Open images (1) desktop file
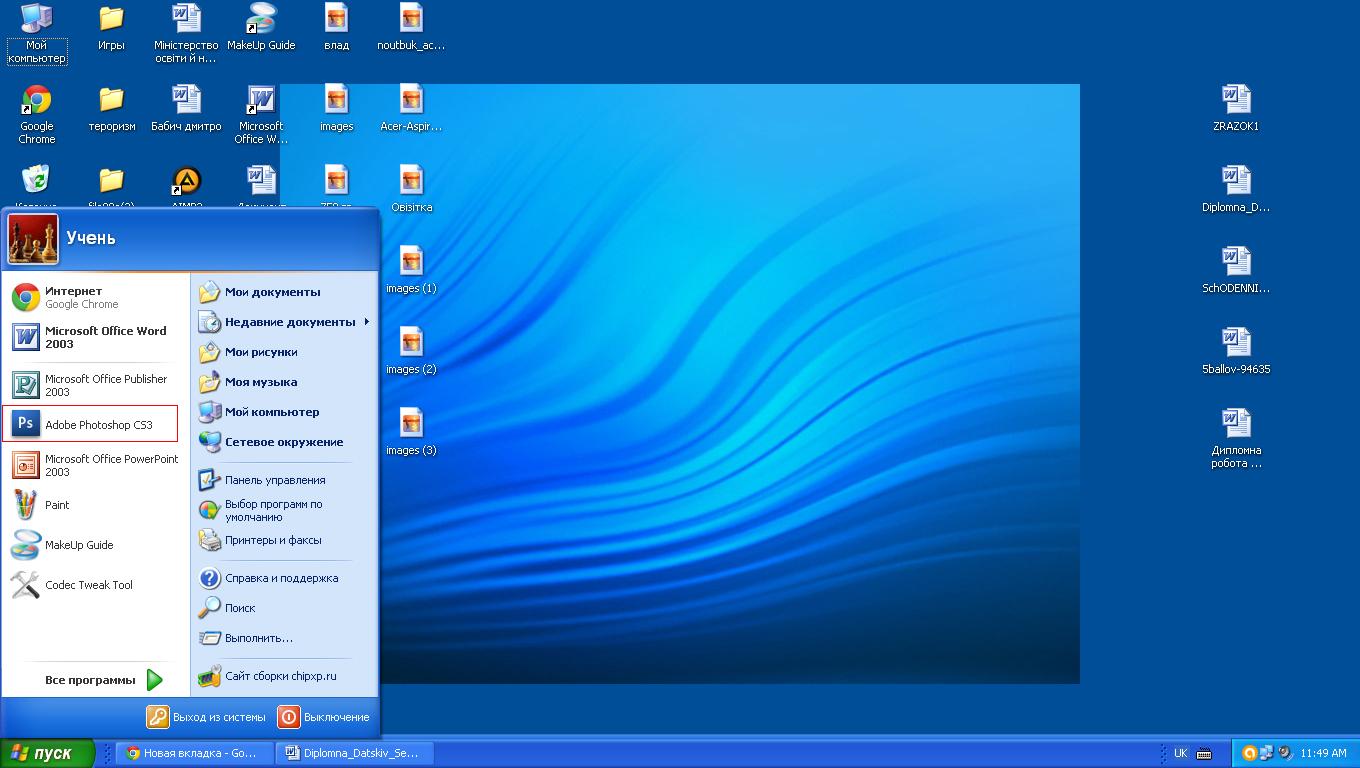This screenshot has height=768, width=1360. 411,271
